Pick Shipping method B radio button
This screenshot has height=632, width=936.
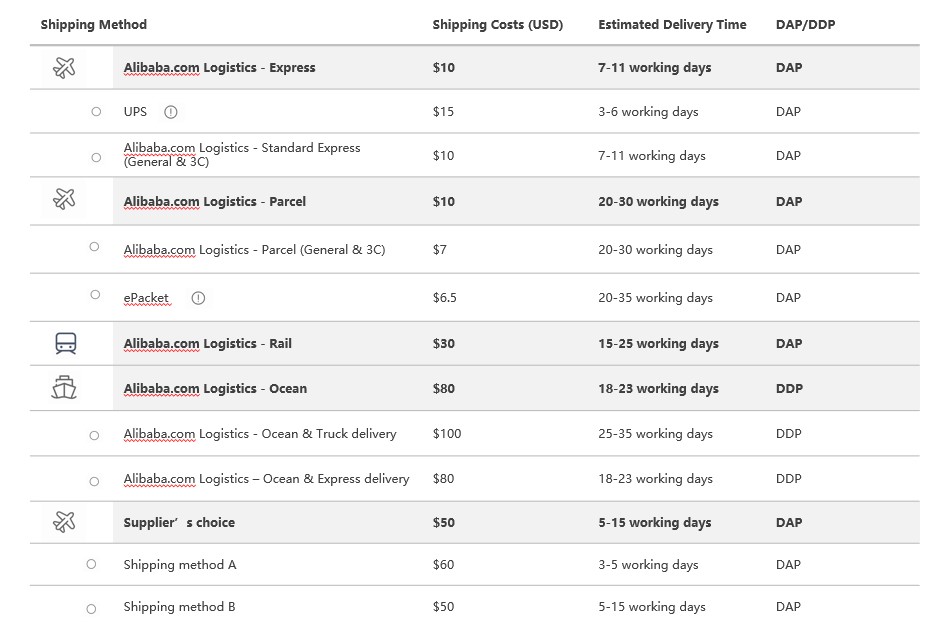click(x=91, y=609)
